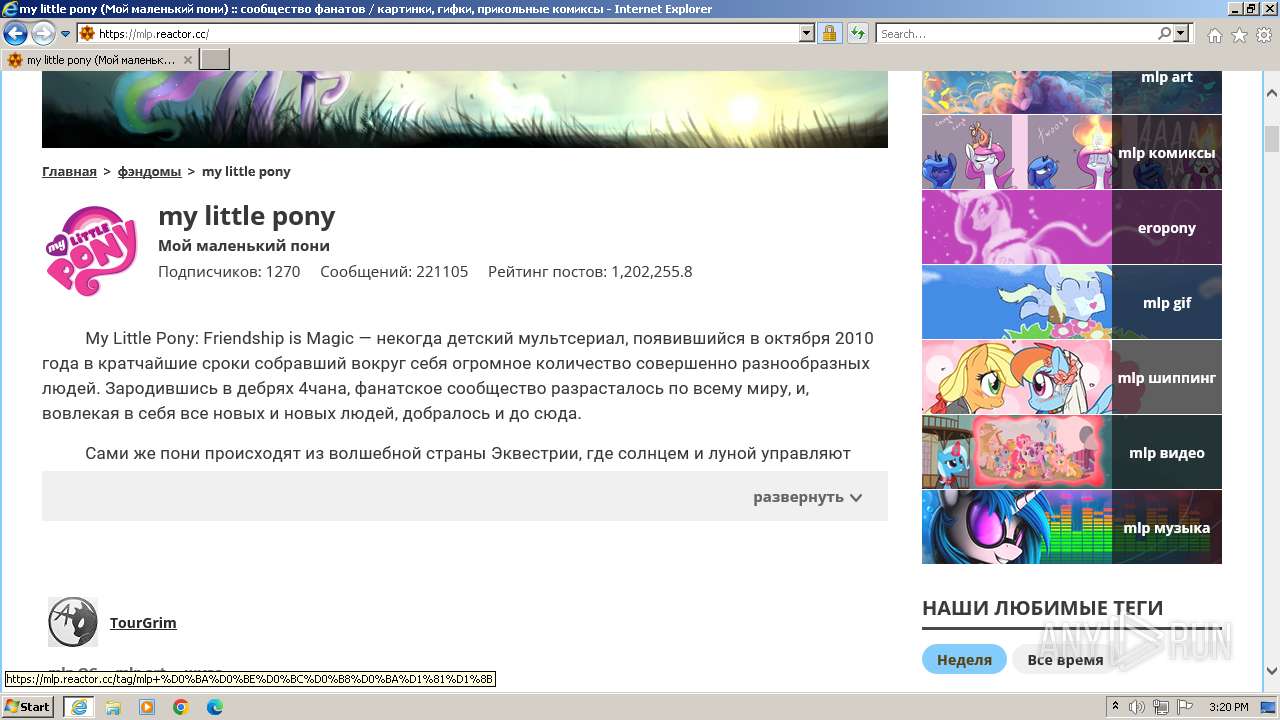Click the My Little Pony logo image
This screenshot has height=720, width=1280.
tap(91, 250)
